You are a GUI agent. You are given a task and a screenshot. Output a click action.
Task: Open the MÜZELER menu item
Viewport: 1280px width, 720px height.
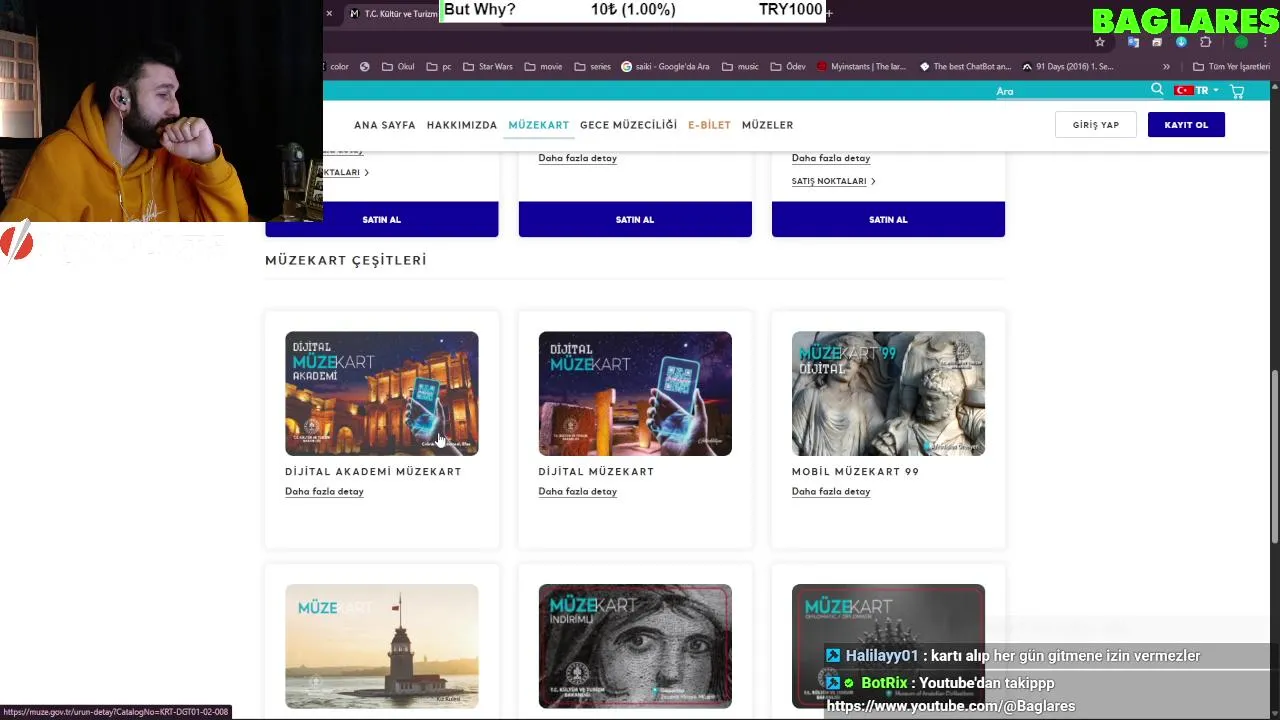click(767, 125)
